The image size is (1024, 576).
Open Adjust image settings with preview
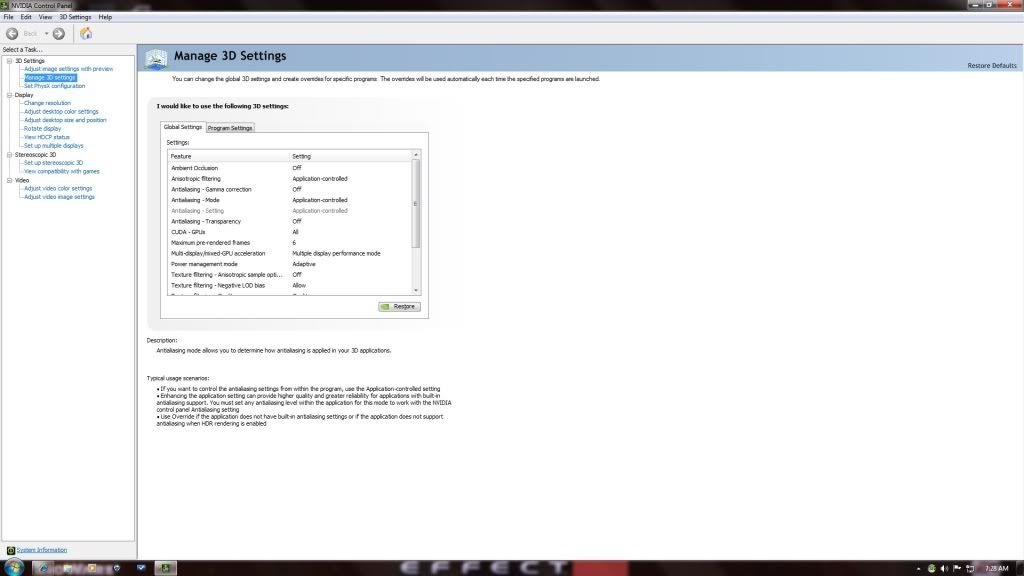[69, 69]
